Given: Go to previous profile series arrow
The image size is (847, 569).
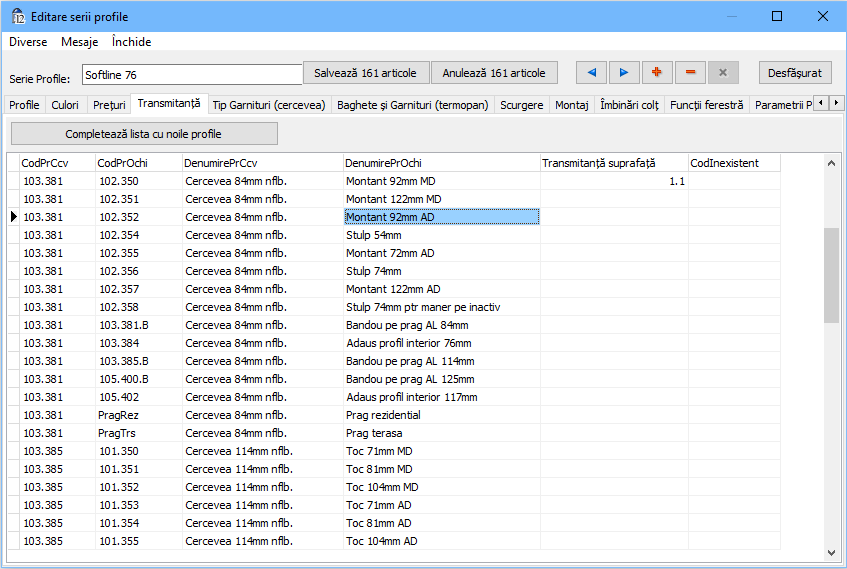Looking at the screenshot, I should 592,73.
